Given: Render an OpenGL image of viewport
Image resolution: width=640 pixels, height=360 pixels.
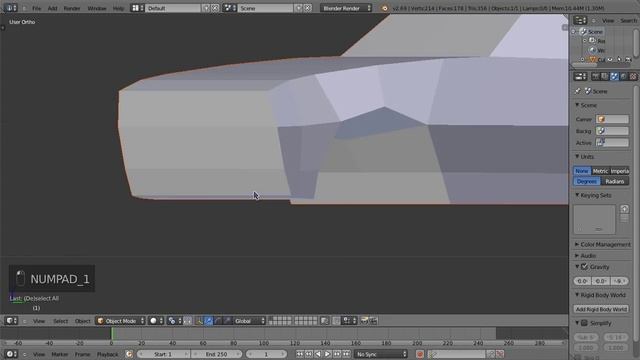Looking at the screenshot, I should pos(364,321).
